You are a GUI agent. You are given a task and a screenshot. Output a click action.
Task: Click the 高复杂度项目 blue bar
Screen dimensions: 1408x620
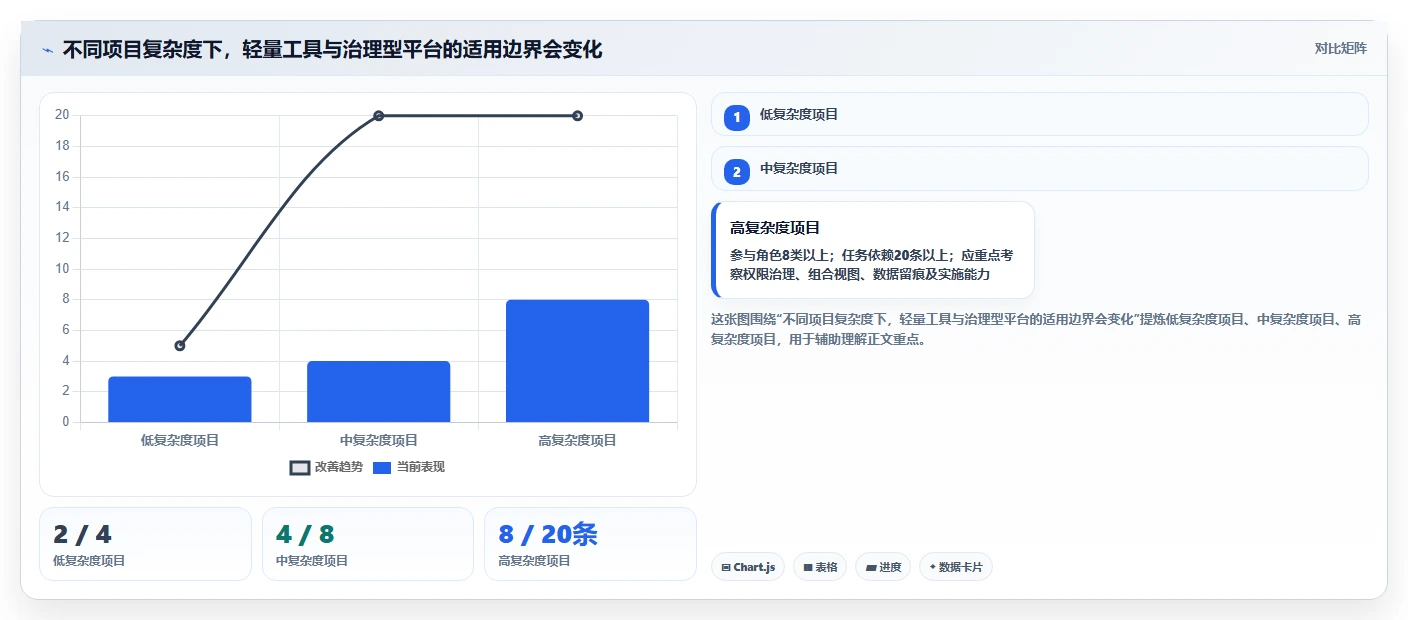pos(577,361)
